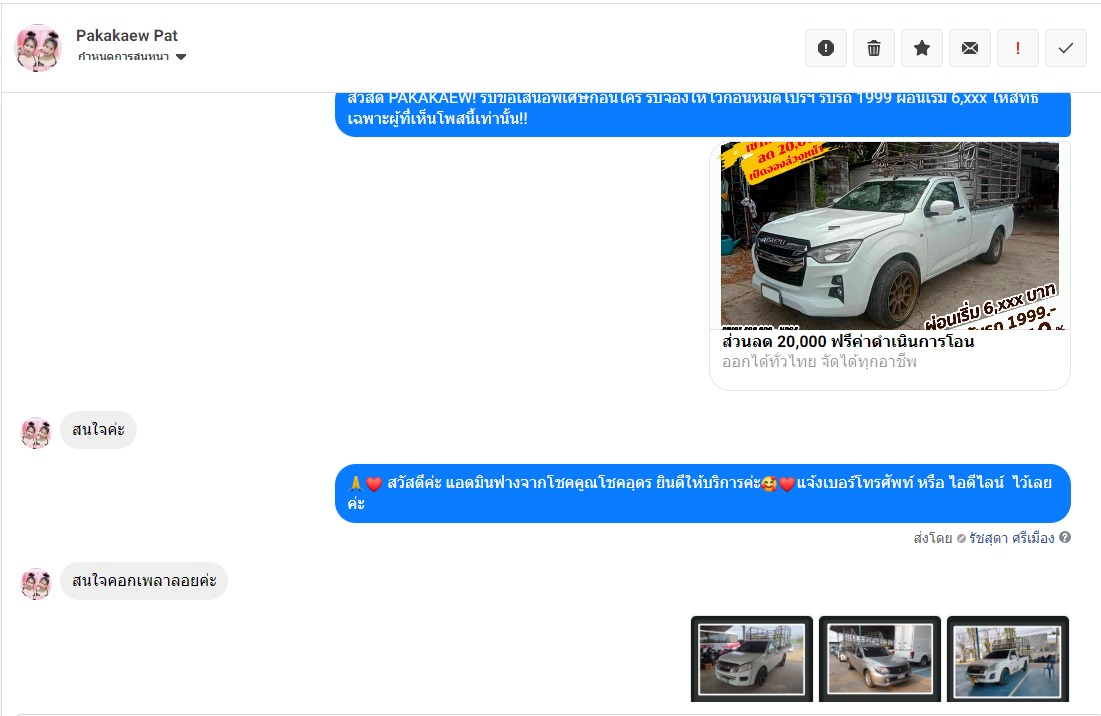Click customer avatar beside สนใจค่ะ message
The width and height of the screenshot is (1101, 716).
36,432
